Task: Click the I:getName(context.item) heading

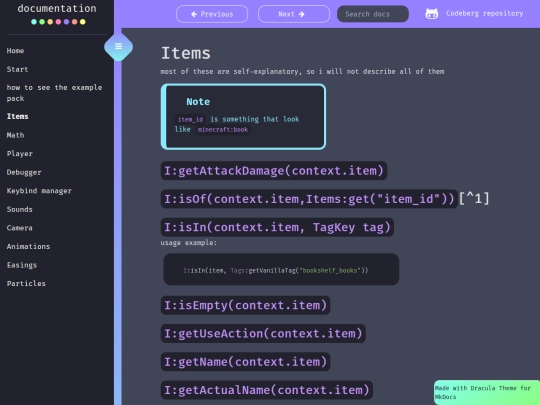Action: (245, 362)
